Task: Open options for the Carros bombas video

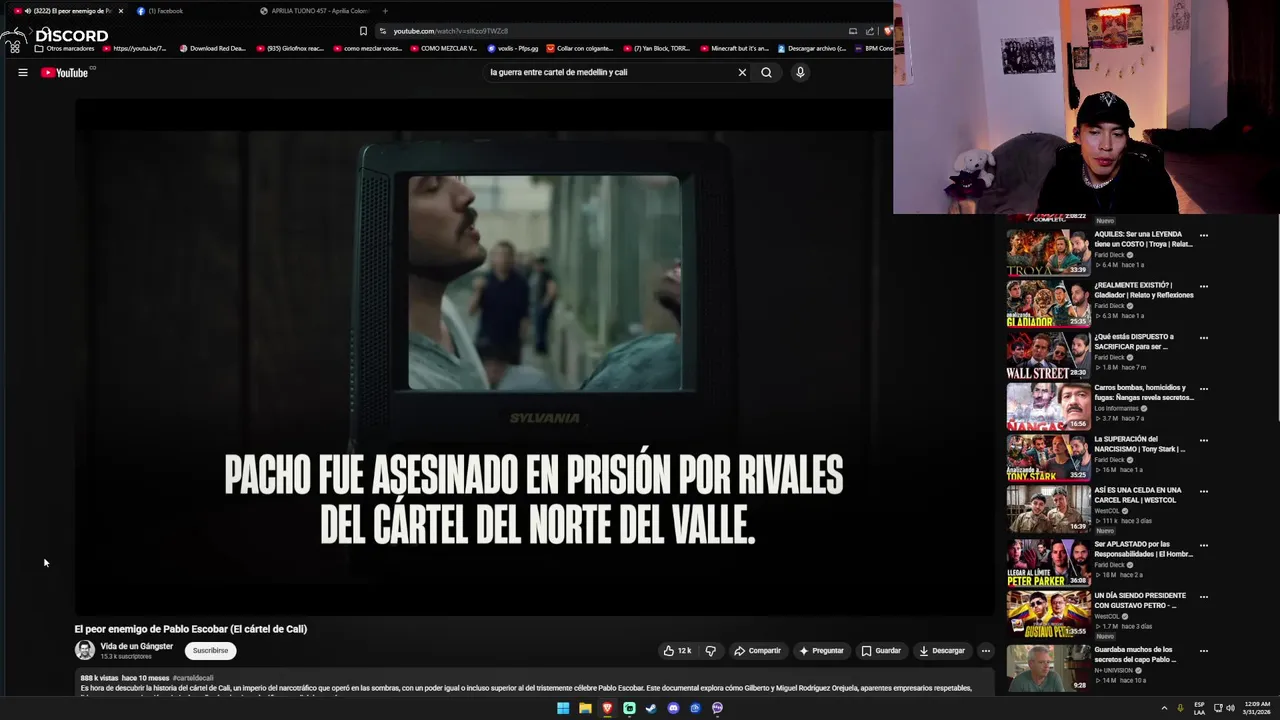Action: coord(1204,389)
